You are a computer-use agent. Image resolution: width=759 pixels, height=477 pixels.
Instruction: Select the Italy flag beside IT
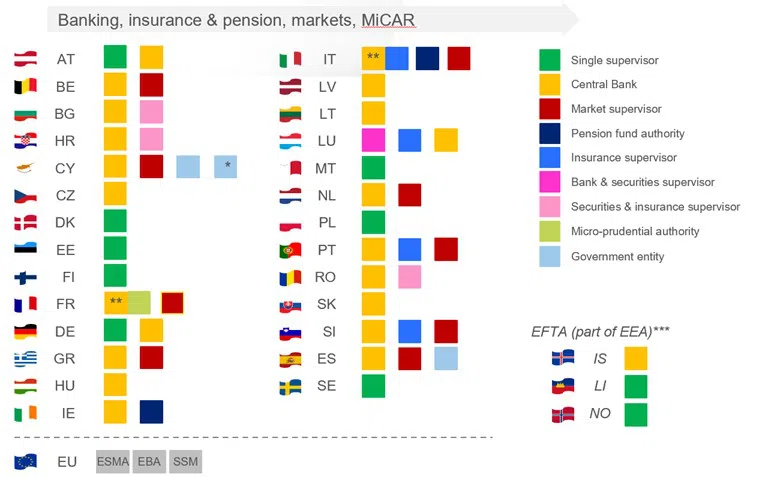(290, 60)
